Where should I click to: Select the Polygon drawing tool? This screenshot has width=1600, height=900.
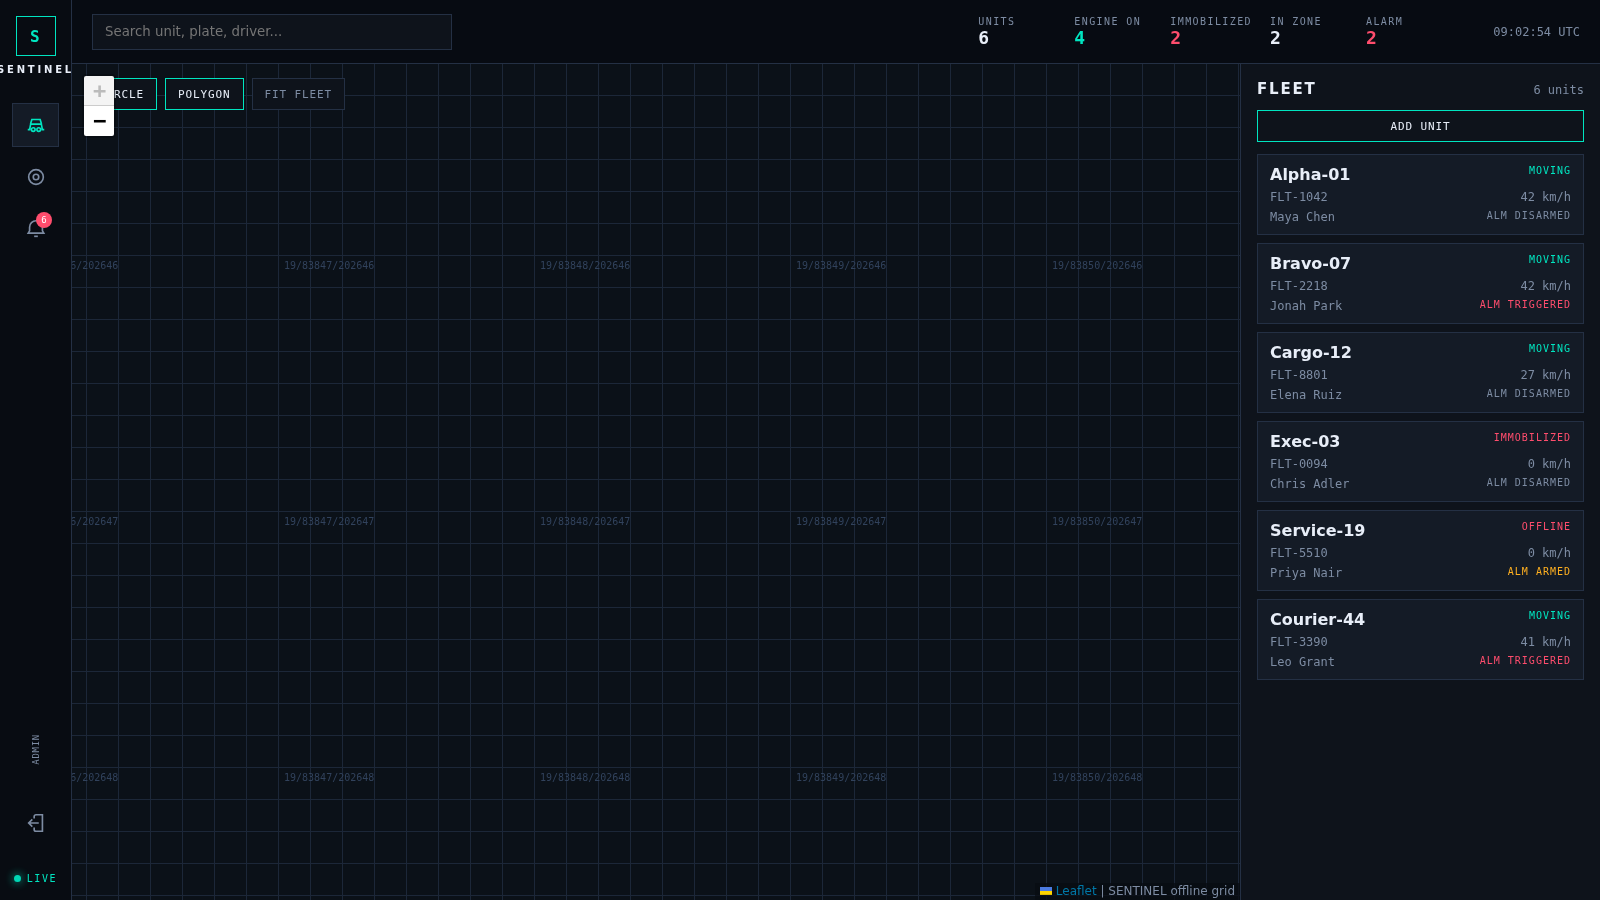(204, 94)
